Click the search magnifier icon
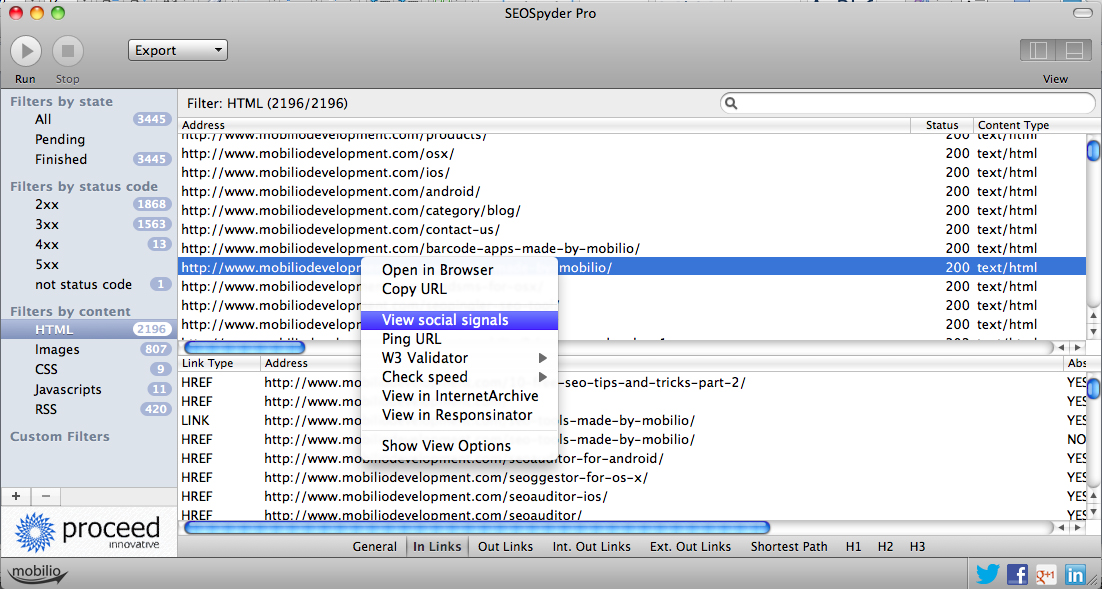The image size is (1102, 589). pyautogui.click(x=731, y=103)
